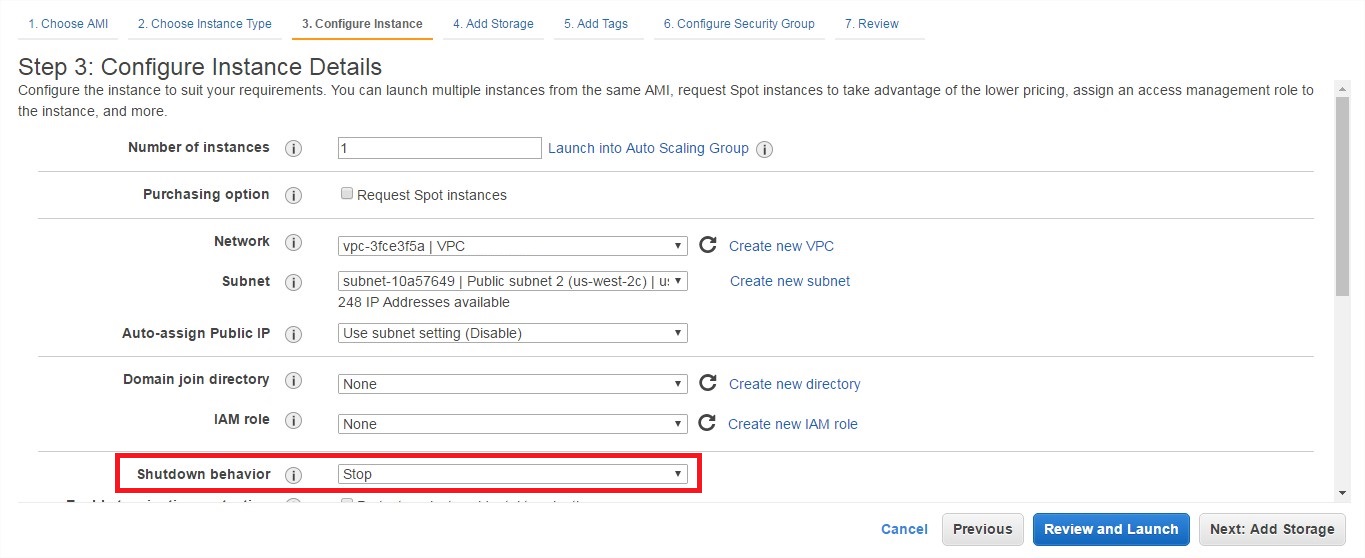The width and height of the screenshot is (1365, 558).
Task: Open info icon for Auto-assign Public IP
Action: pos(293,334)
